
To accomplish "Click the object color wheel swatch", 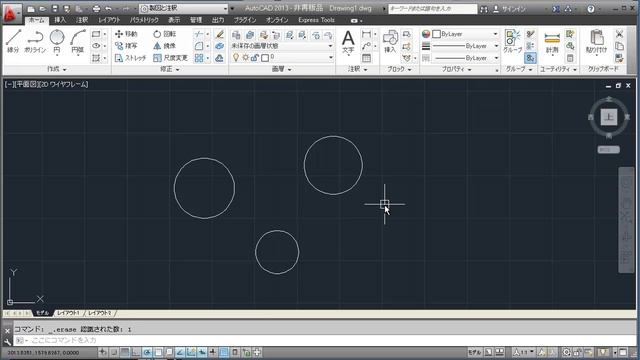I will (426, 34).
